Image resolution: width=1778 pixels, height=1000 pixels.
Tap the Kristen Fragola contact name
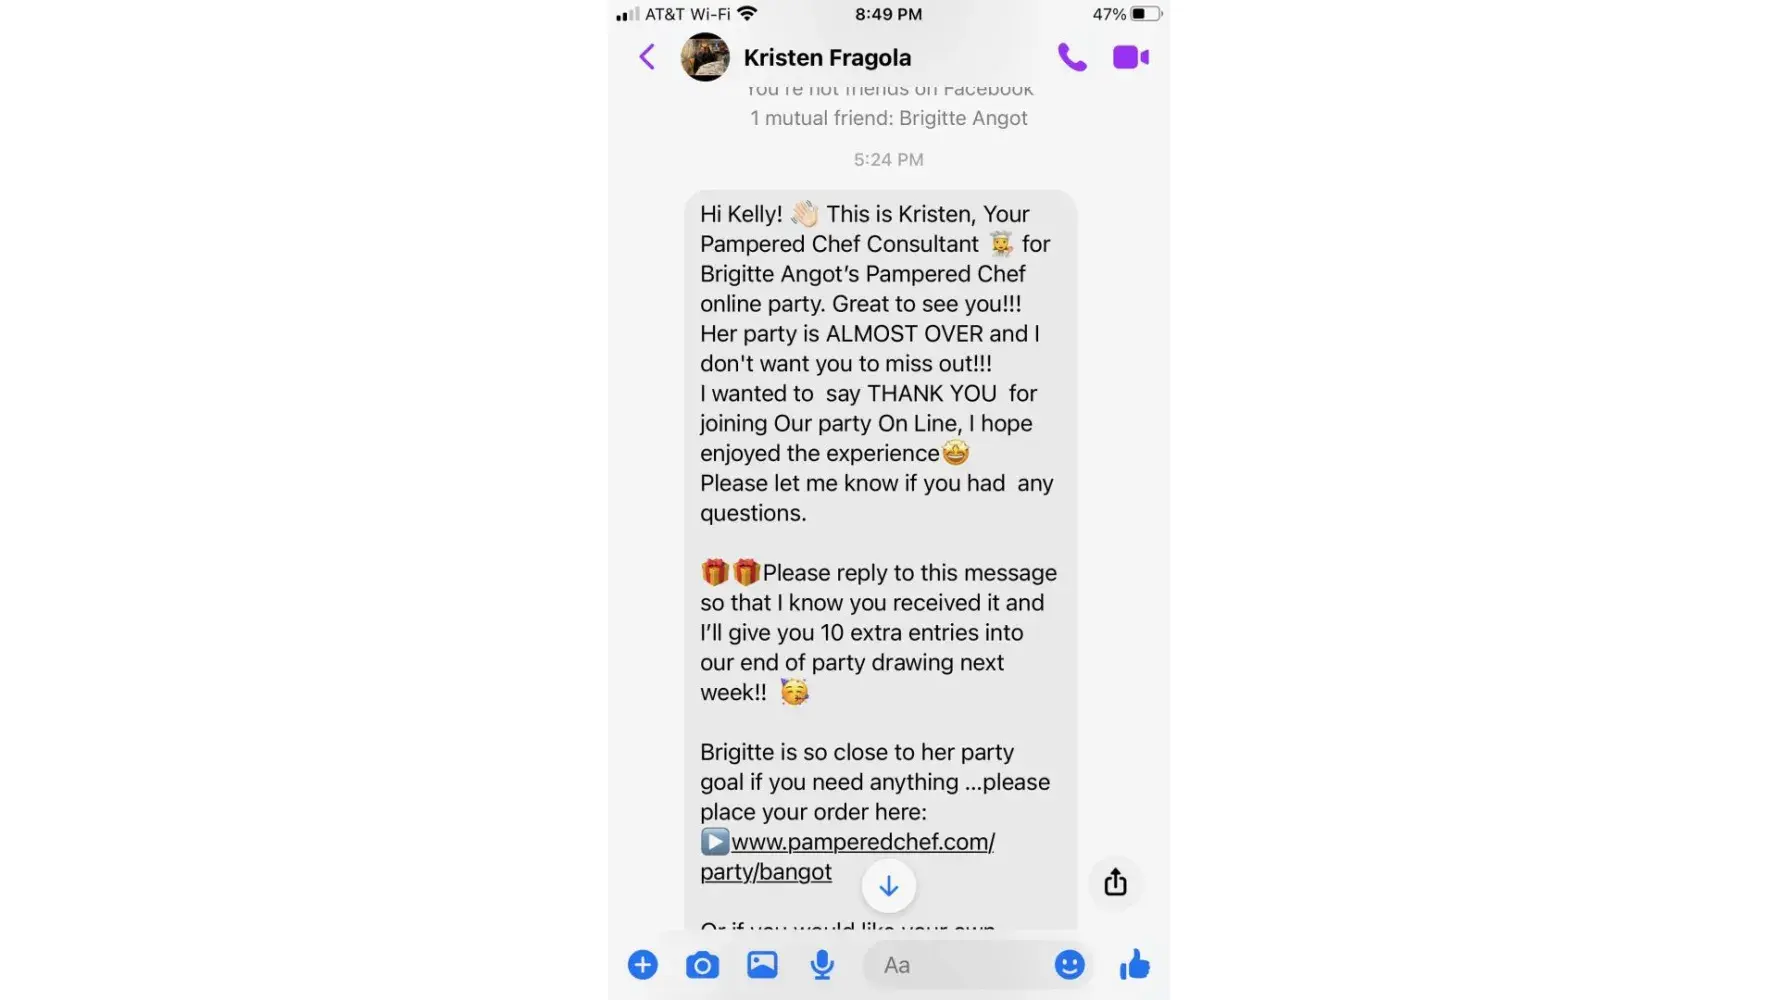click(x=827, y=58)
